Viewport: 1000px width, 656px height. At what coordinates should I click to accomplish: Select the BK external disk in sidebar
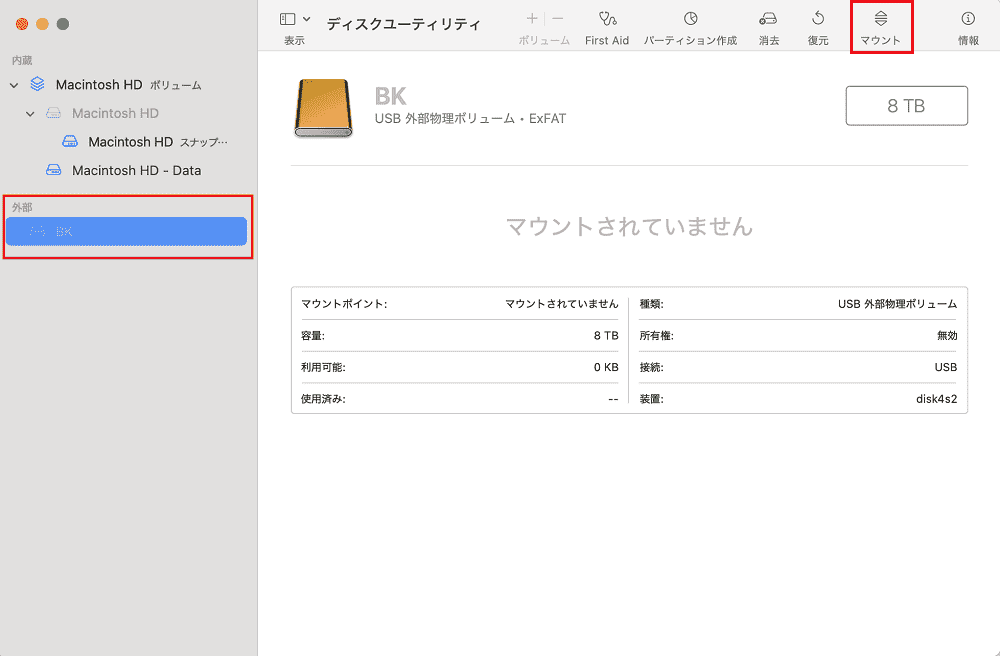[x=126, y=231]
